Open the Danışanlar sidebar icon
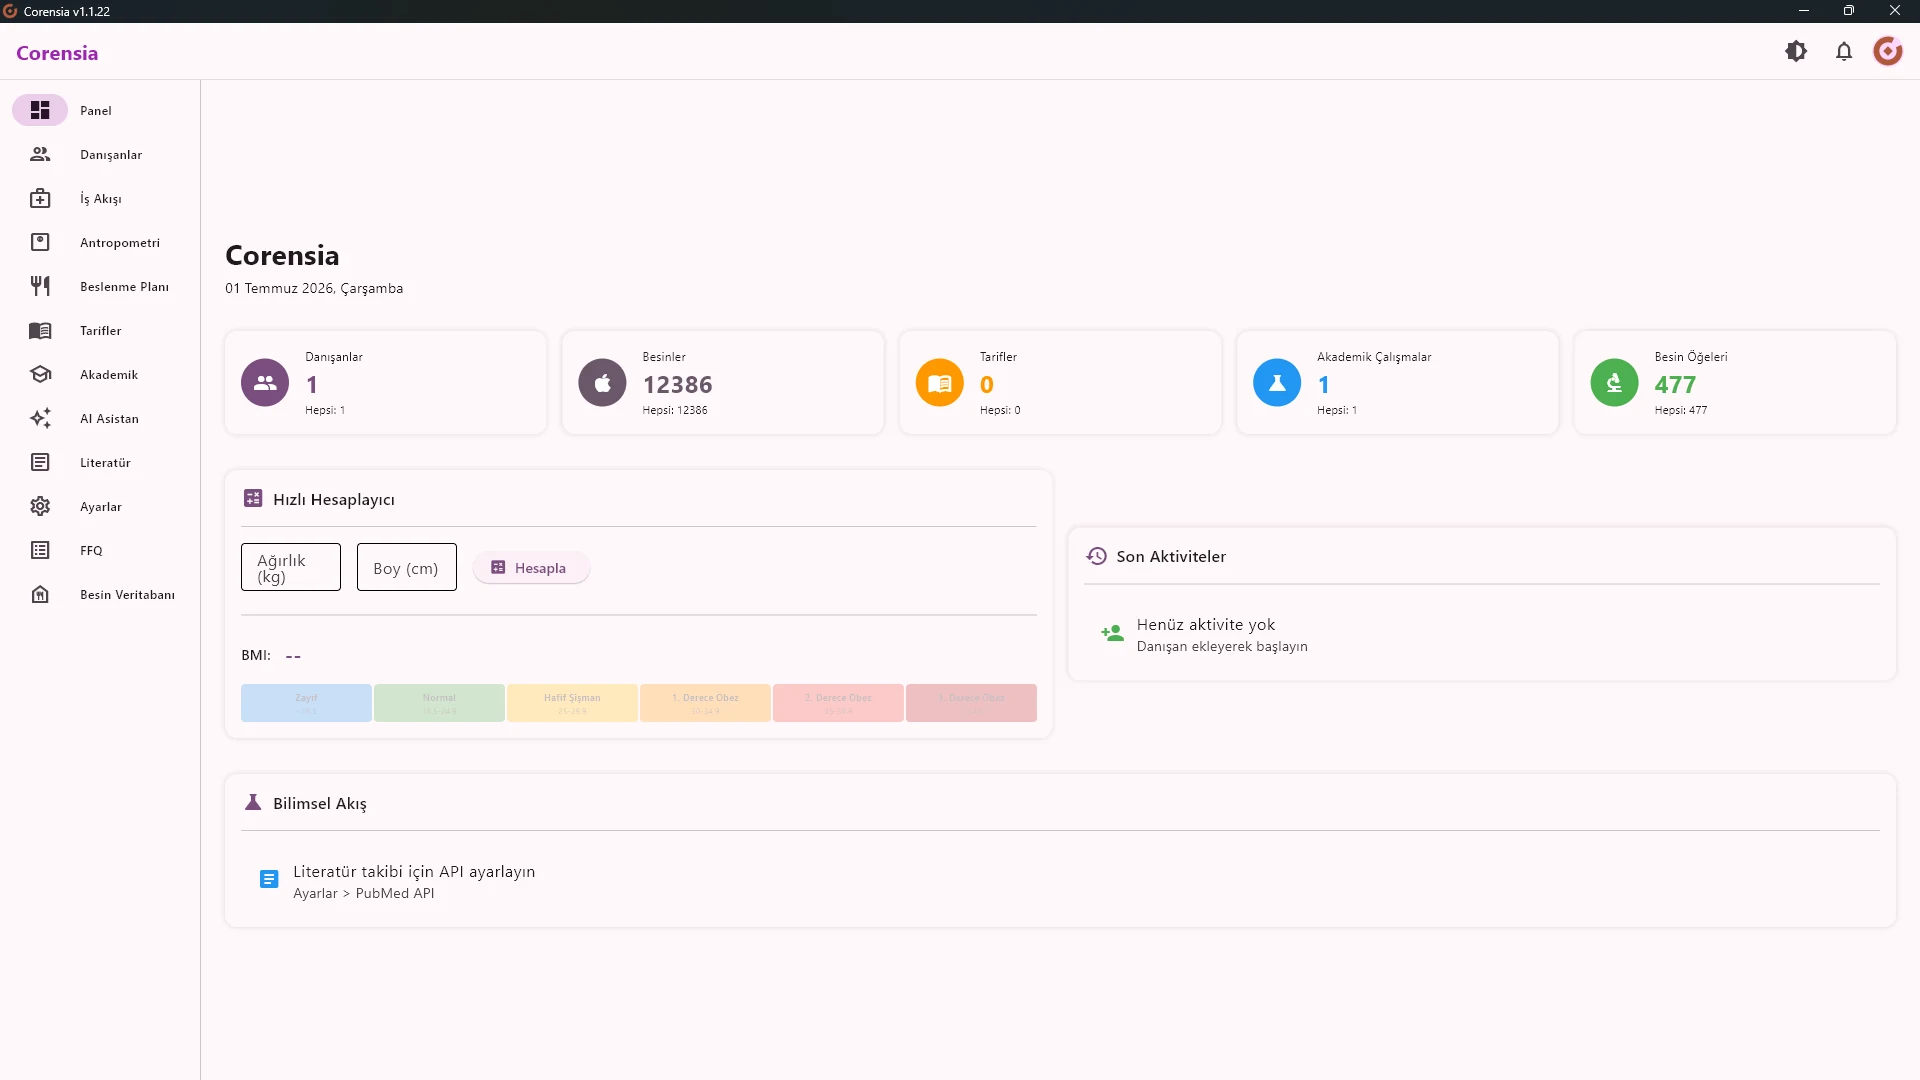 (40, 154)
